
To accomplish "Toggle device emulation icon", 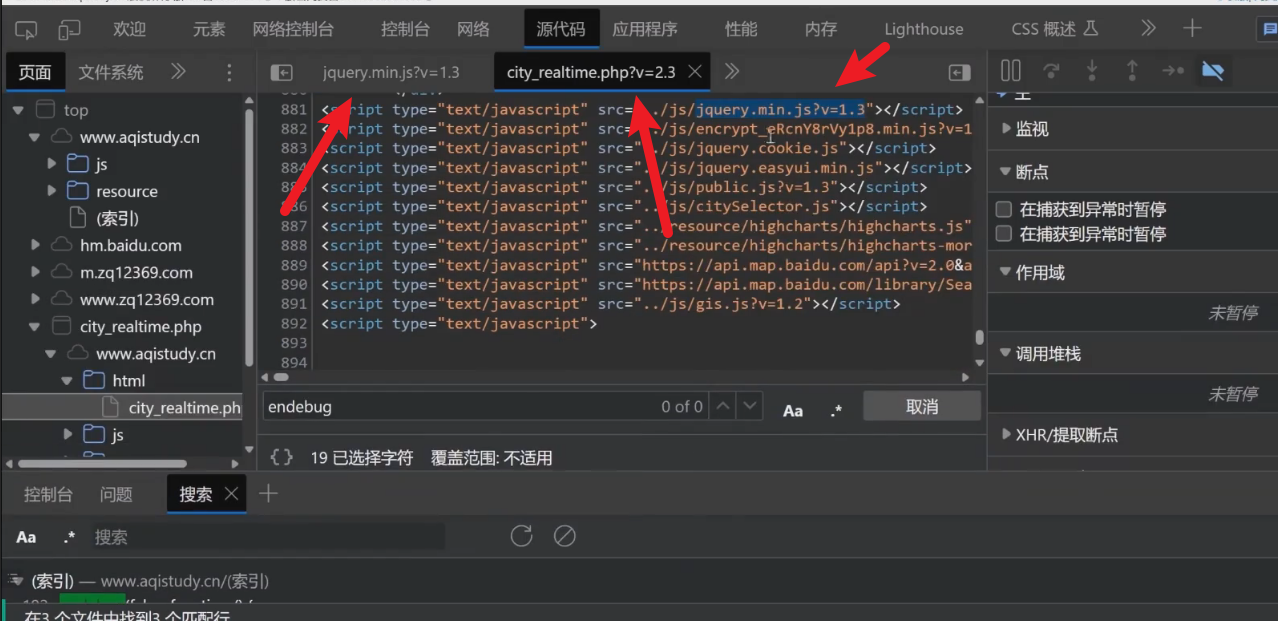I will click(69, 29).
